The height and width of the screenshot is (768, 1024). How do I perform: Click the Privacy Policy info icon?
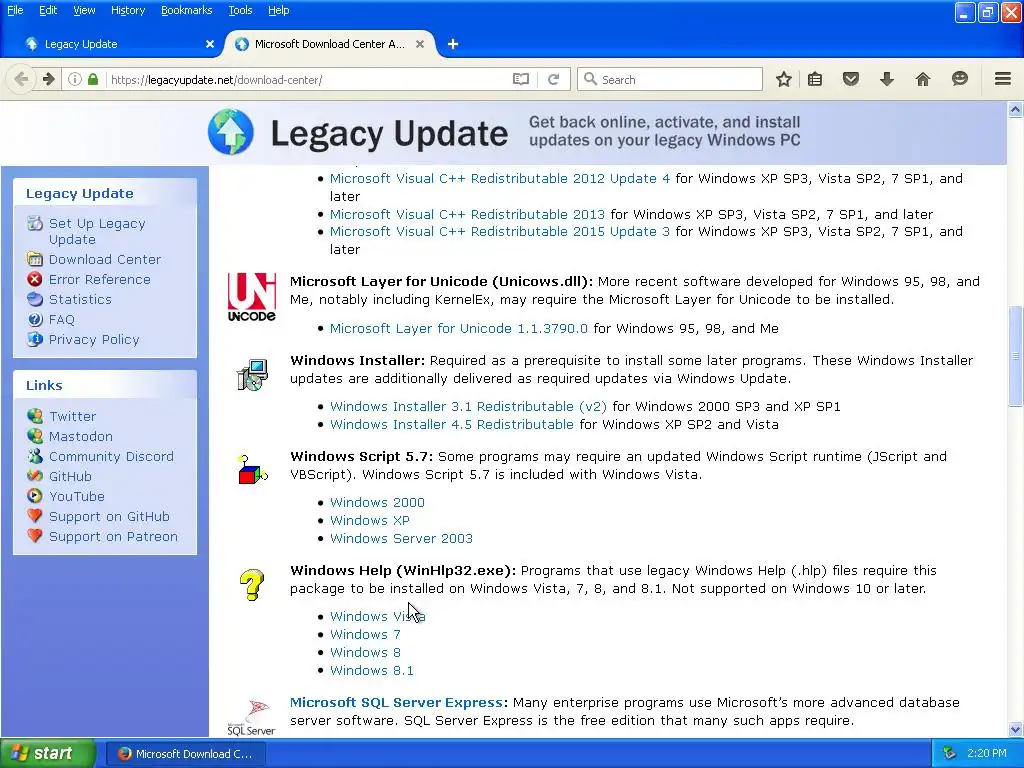coord(35,339)
